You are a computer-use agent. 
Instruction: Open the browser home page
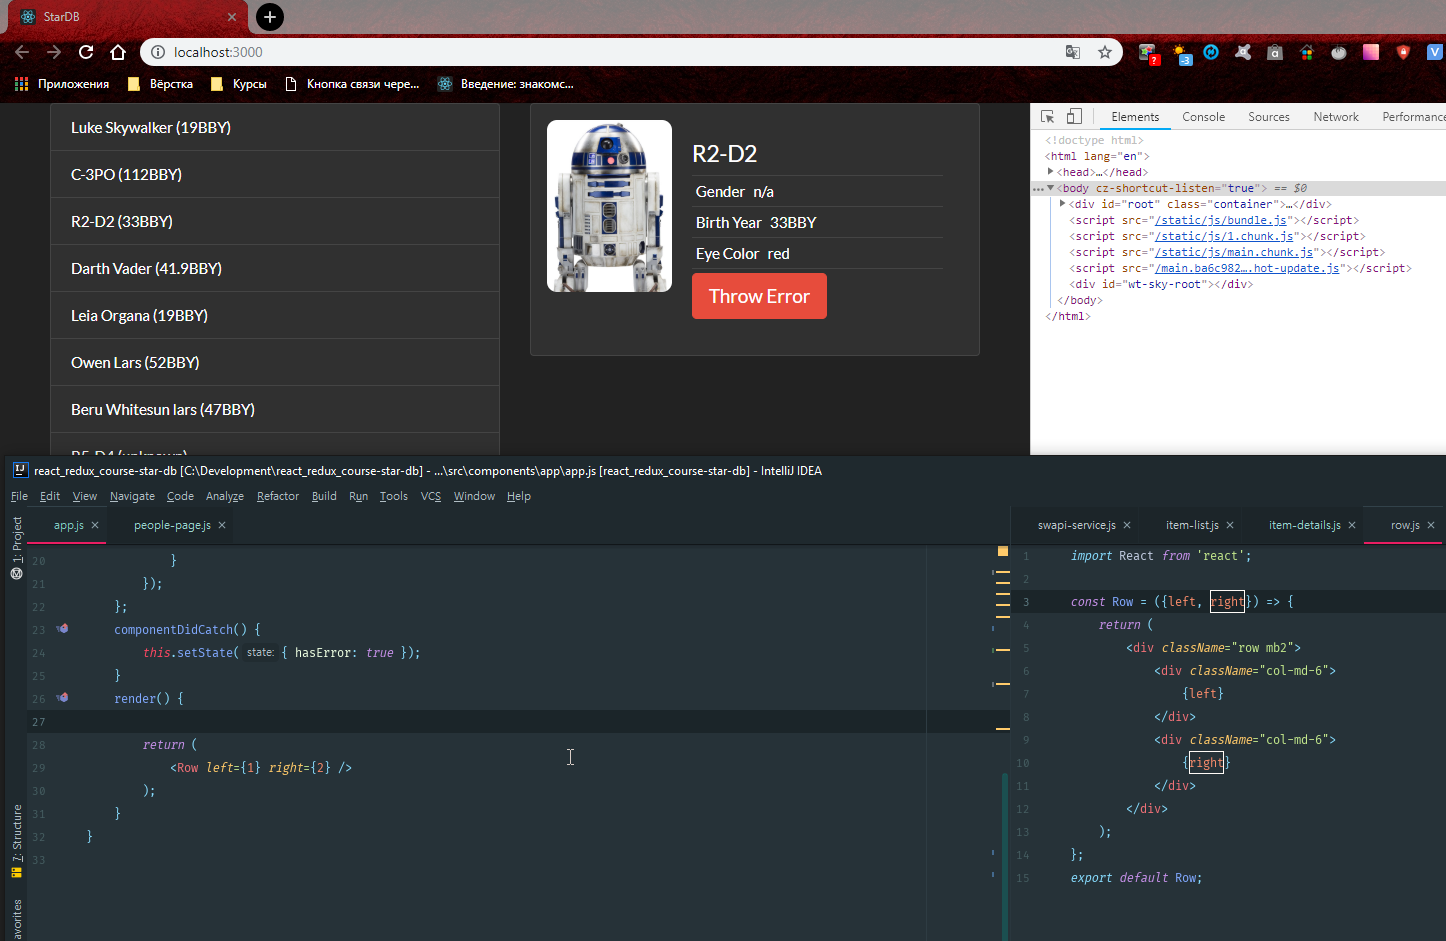pos(118,52)
